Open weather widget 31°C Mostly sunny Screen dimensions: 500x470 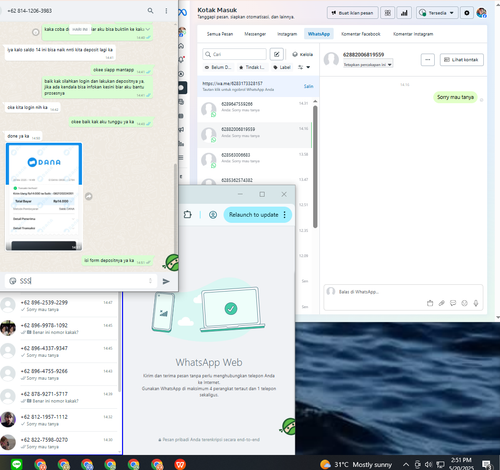pos(356,464)
